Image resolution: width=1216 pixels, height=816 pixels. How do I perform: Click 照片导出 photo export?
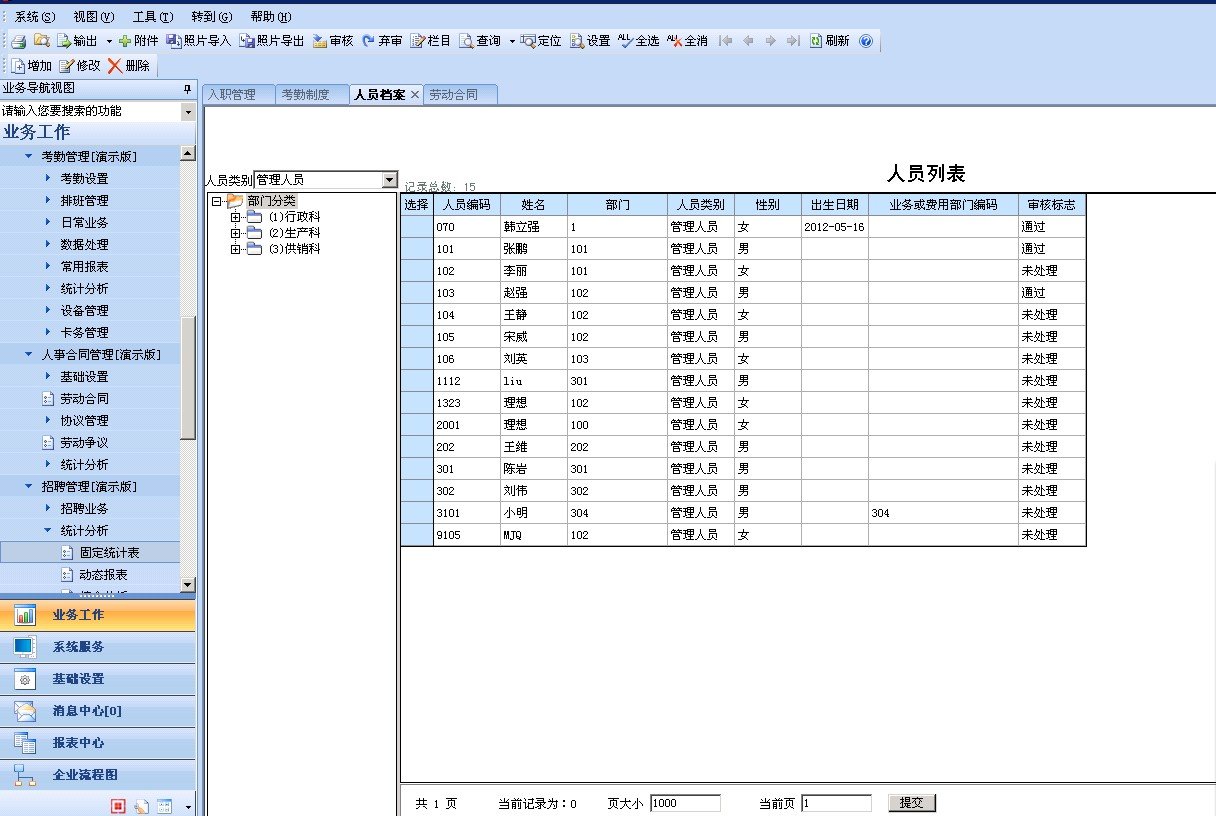[x=271, y=41]
